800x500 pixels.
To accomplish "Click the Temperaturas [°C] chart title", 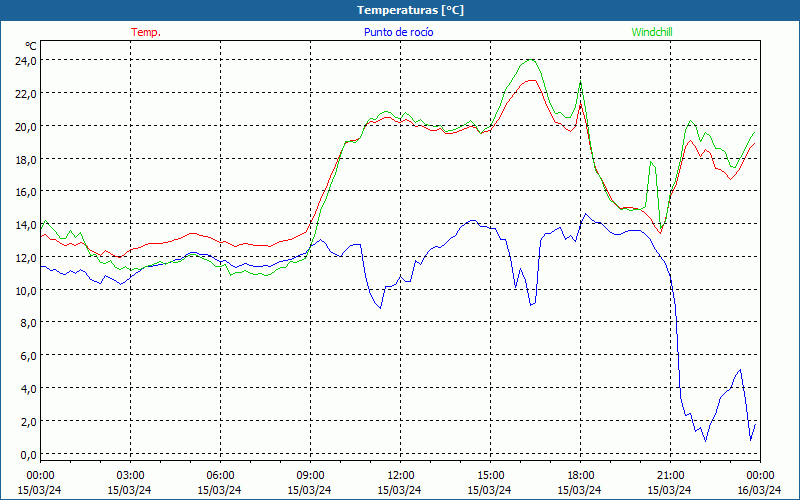I will (x=410, y=10).
